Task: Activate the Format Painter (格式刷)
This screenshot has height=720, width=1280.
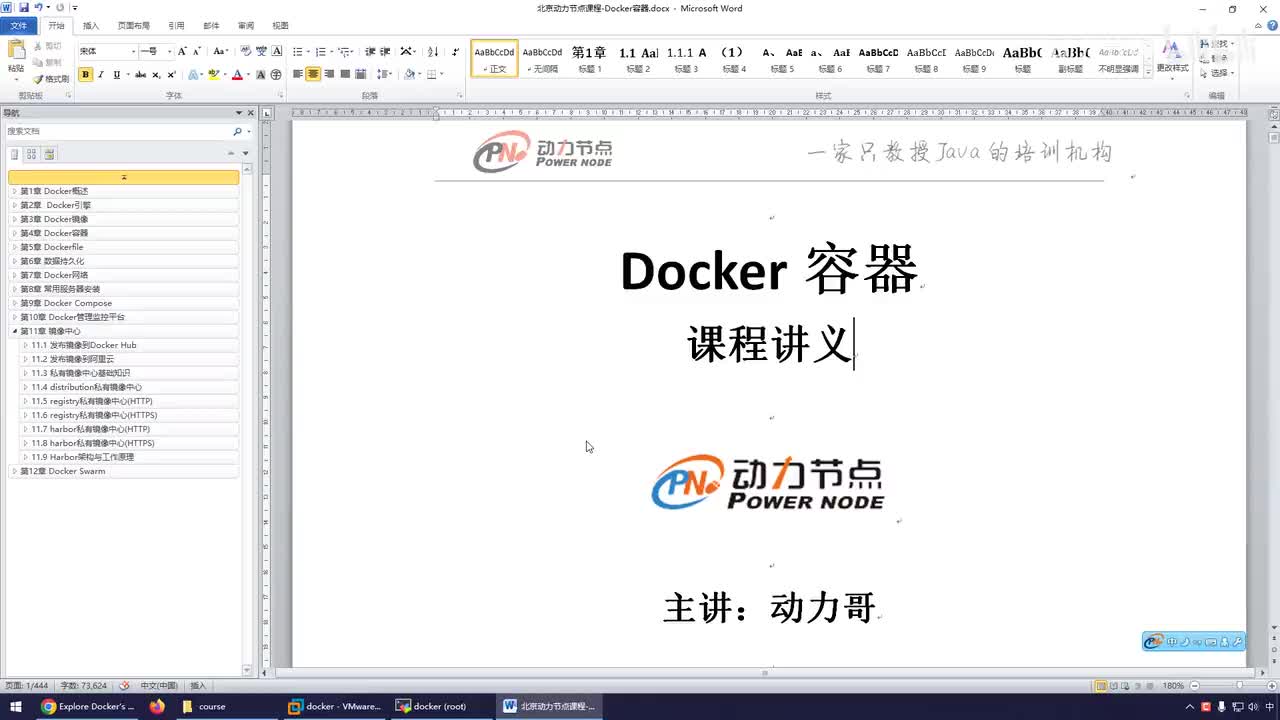Action: click(51, 79)
